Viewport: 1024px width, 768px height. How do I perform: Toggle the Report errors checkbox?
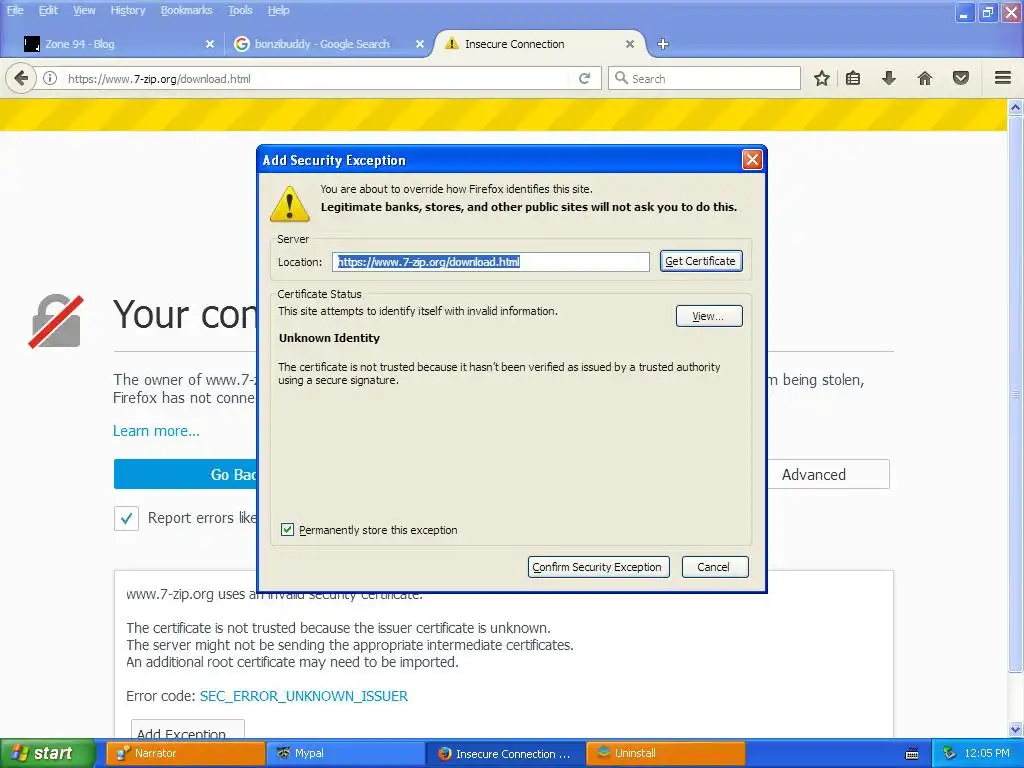click(x=126, y=519)
